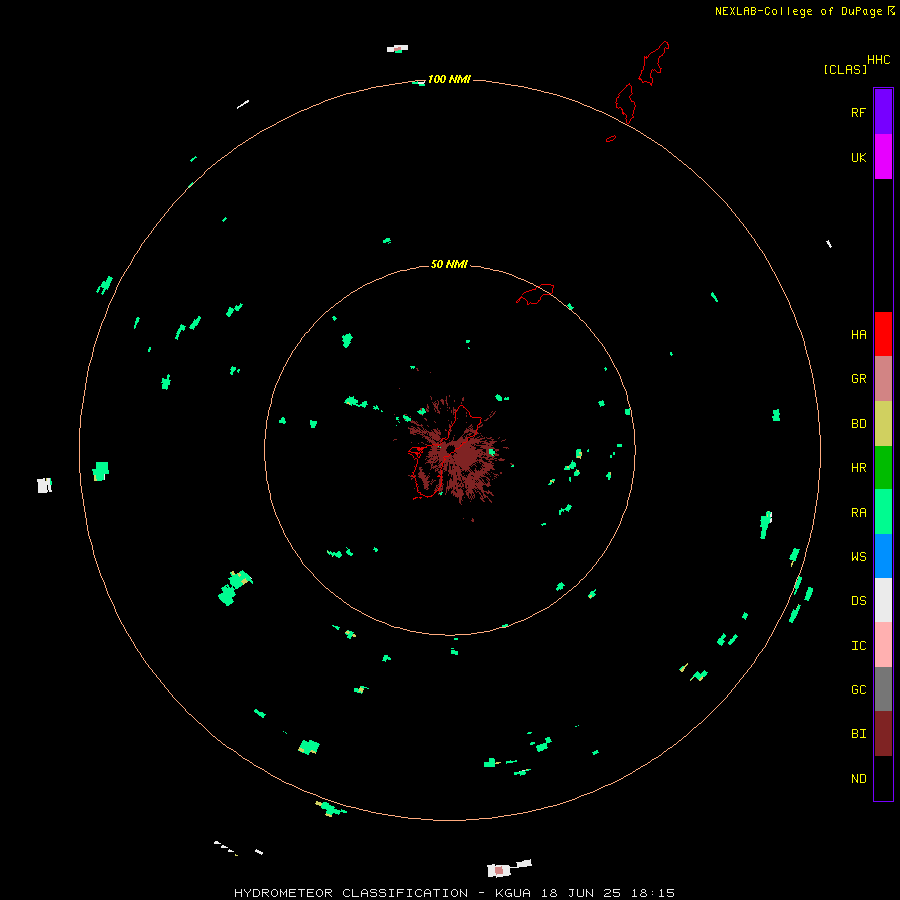Viewport: 900px width, 900px height.
Task: Click the [CLAS] units label
Action: pyautogui.click(x=845, y=69)
